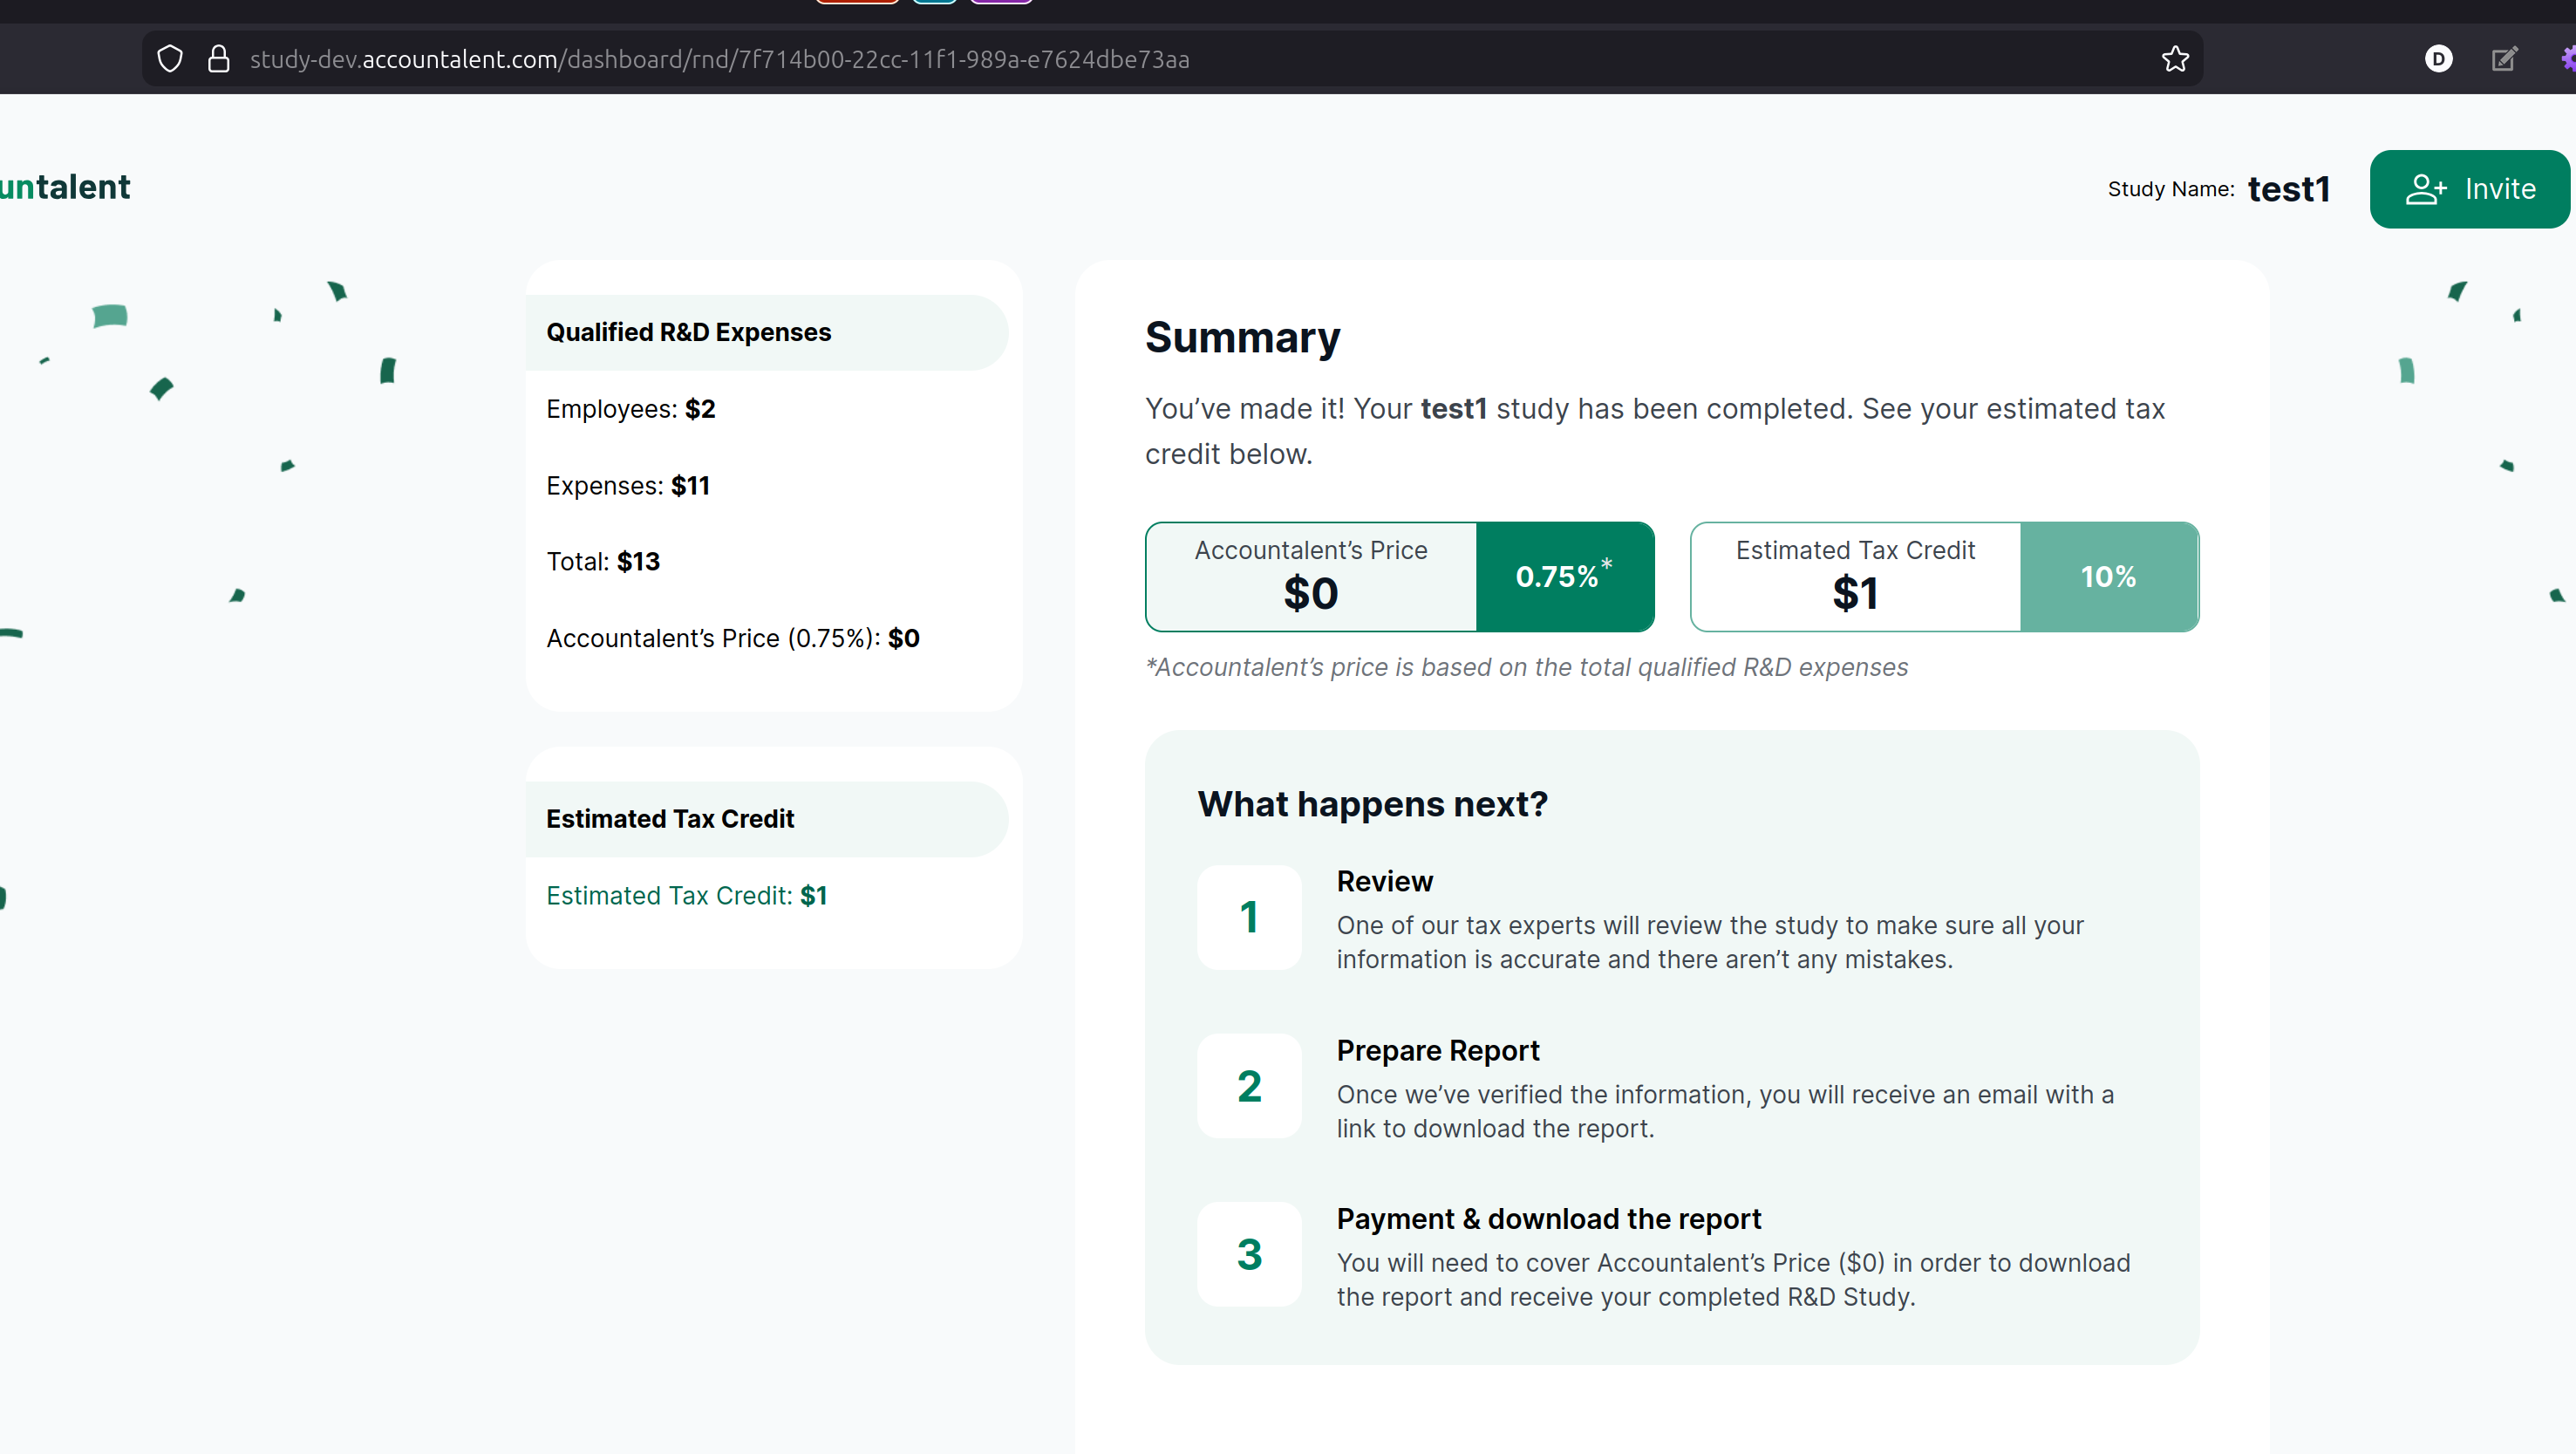Click the dark green 0.75% badge

point(1564,576)
